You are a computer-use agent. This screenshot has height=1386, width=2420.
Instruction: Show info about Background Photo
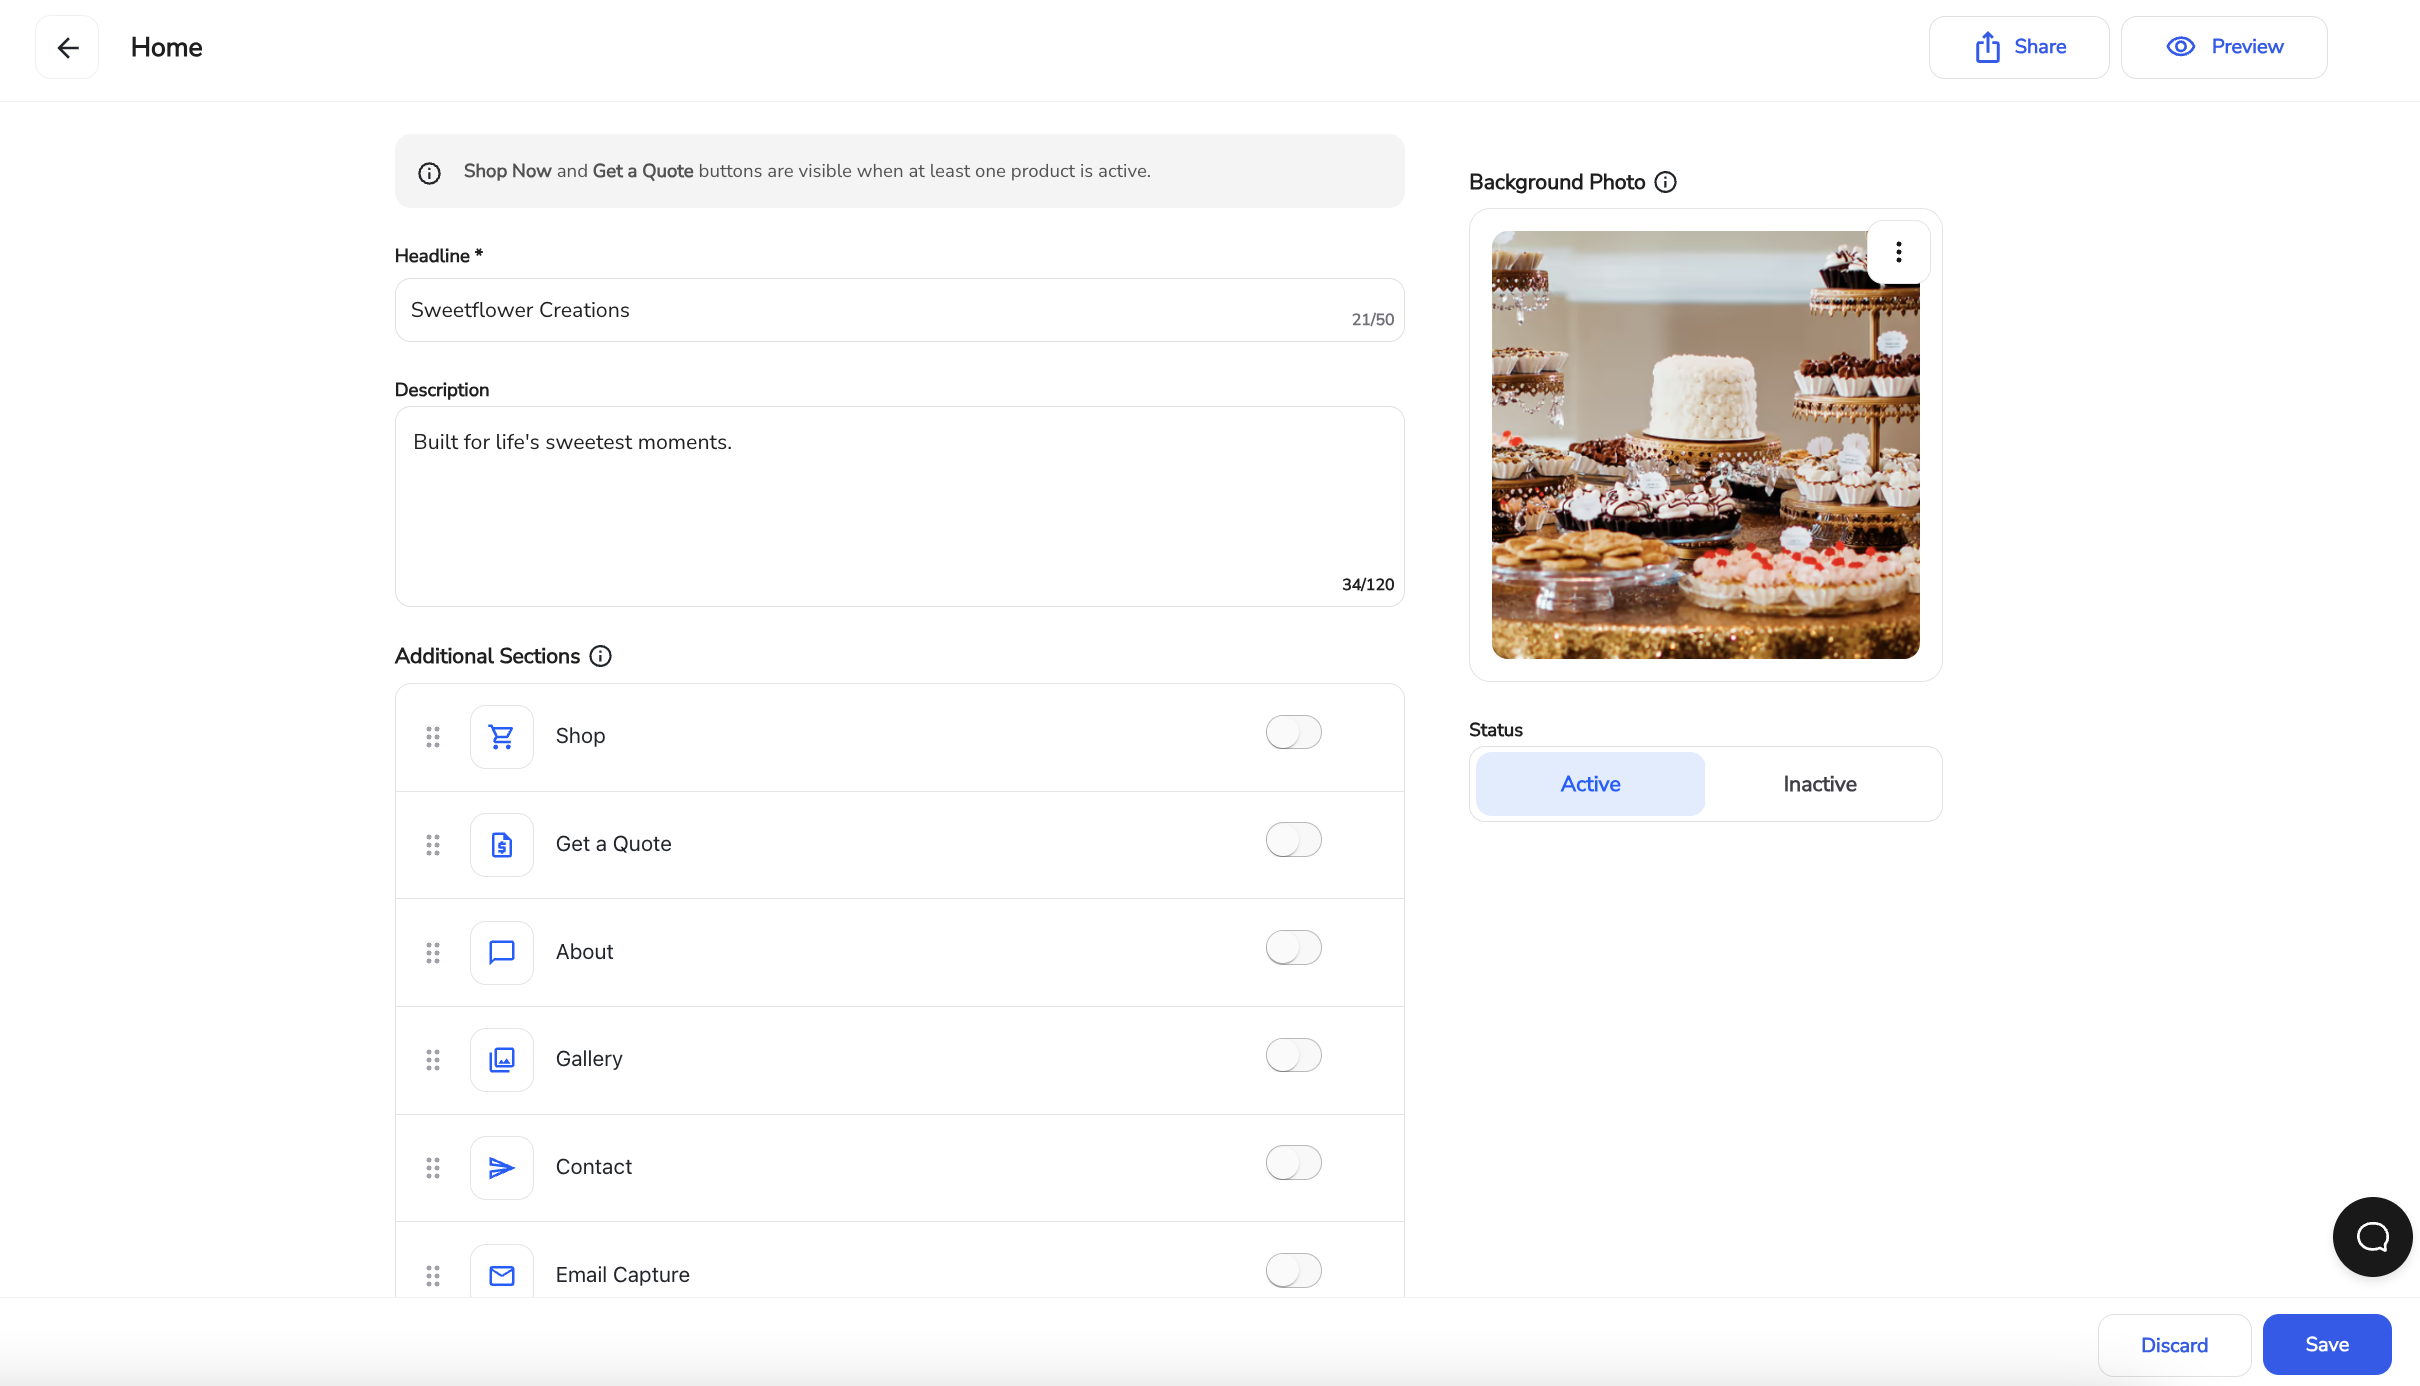(1665, 182)
